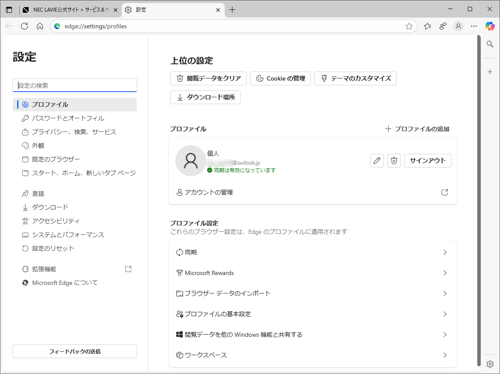Click the サインアウト button
The height and width of the screenshot is (374, 500).
(x=428, y=161)
